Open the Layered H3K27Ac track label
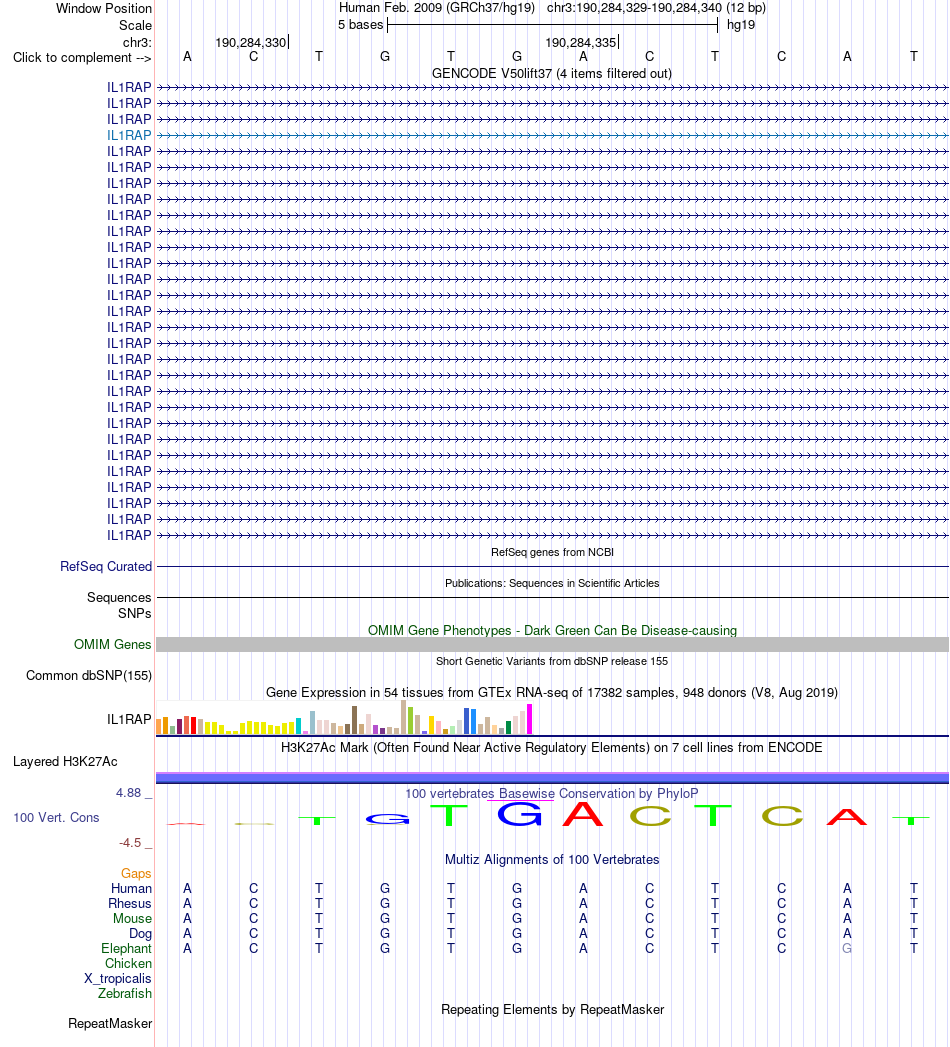This screenshot has height=1047, width=950. pos(65,761)
